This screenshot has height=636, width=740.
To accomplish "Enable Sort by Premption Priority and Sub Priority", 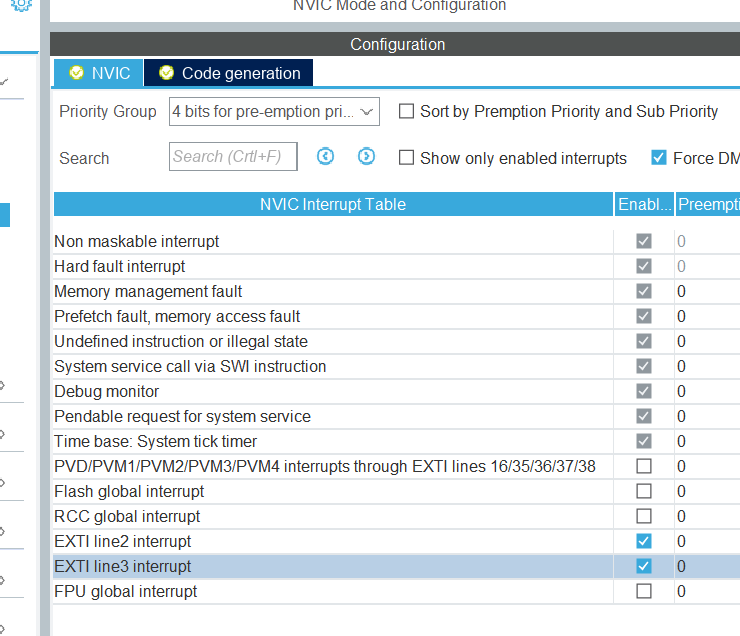I will coord(406,111).
